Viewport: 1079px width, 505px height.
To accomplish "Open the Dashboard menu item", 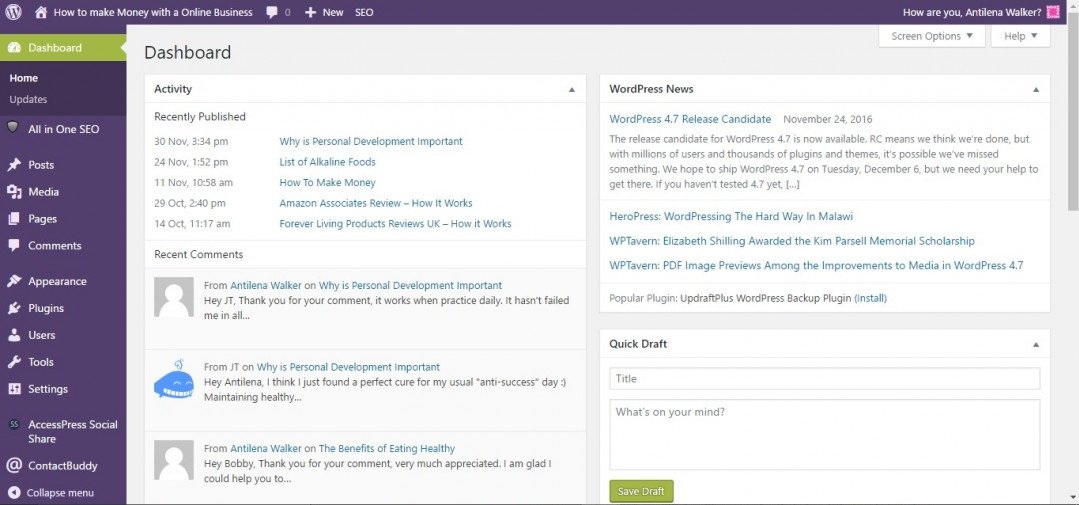I will (63, 47).
